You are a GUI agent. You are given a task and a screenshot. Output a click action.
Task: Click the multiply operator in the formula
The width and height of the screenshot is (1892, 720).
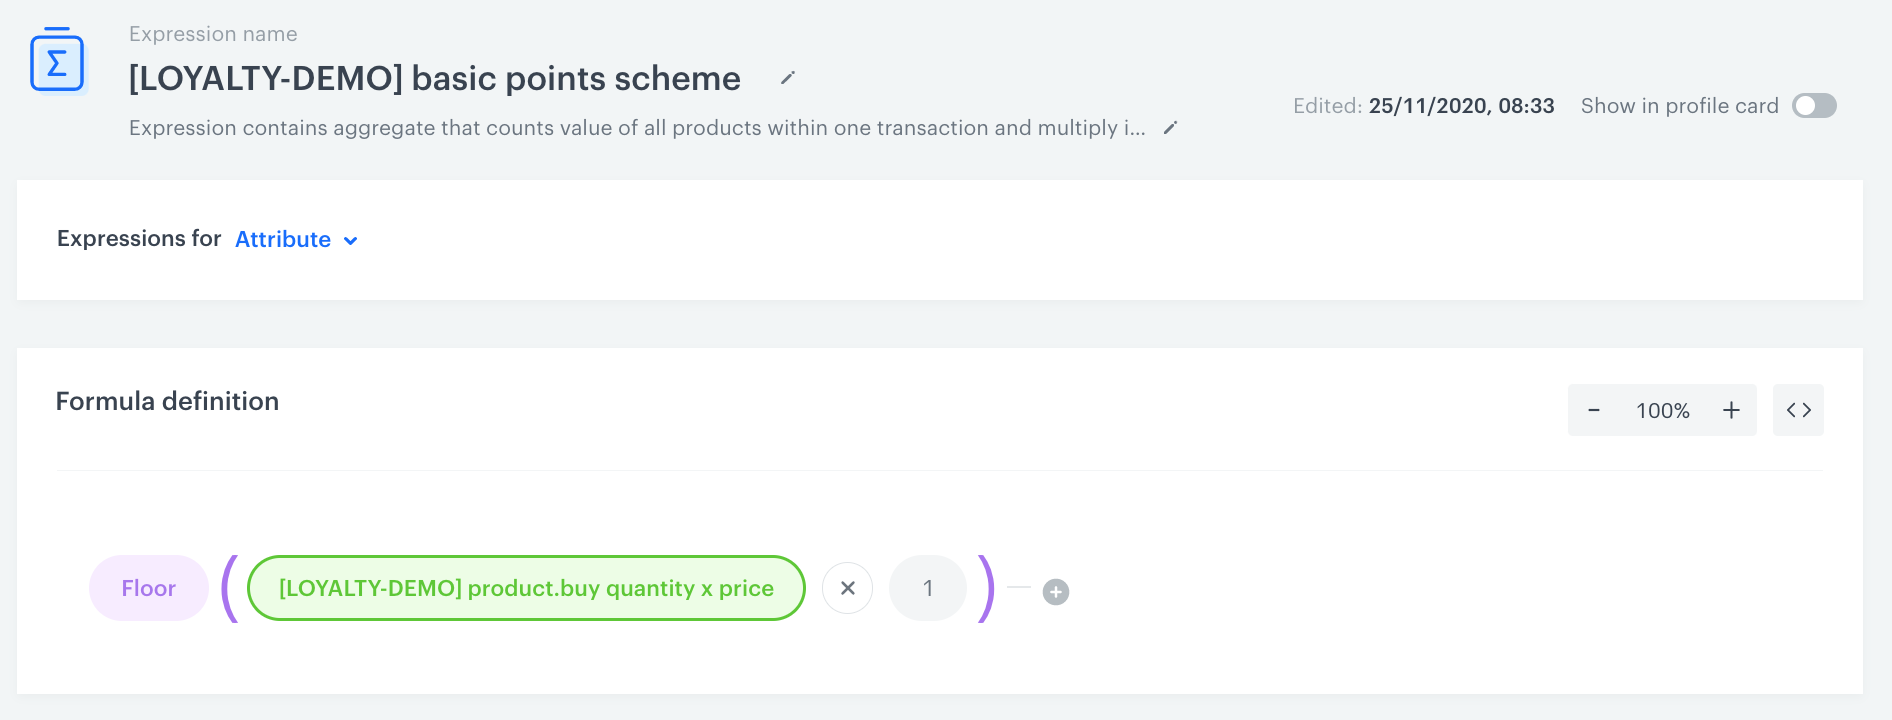tap(847, 588)
